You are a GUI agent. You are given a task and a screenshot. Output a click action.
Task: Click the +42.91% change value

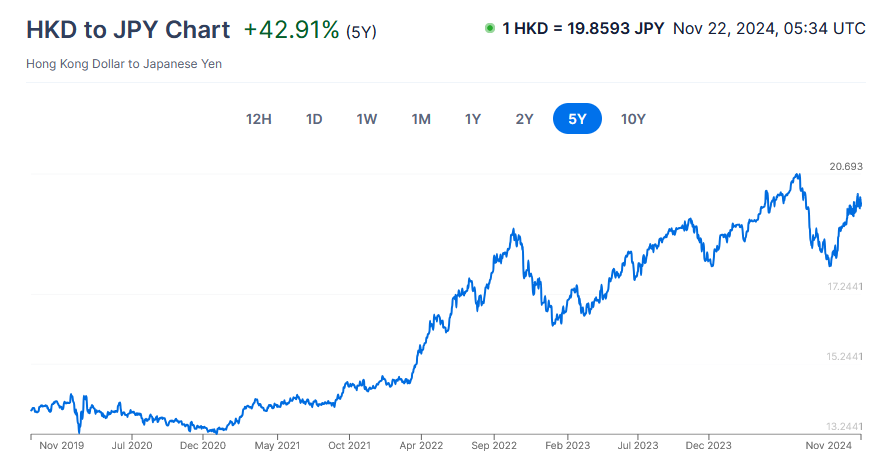(291, 30)
